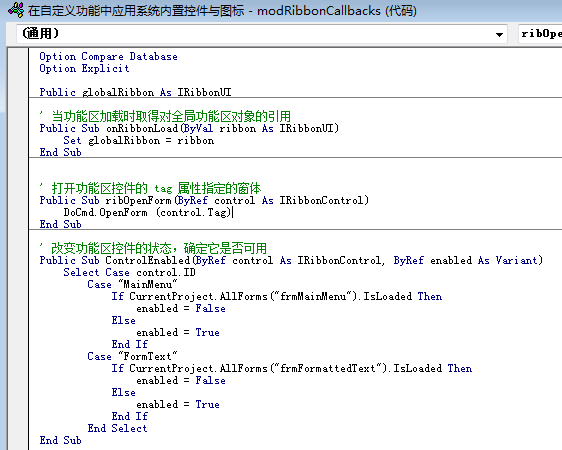Screen dimensions: 562x450
Task: Place cursor in the Option Compare Database line
Action: click(x=108, y=57)
